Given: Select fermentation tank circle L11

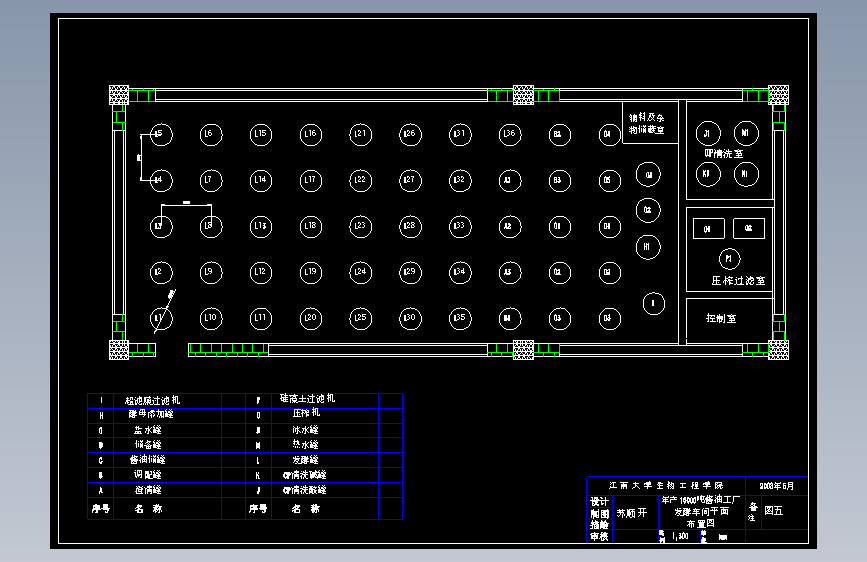Looking at the screenshot, I should pos(260,318).
